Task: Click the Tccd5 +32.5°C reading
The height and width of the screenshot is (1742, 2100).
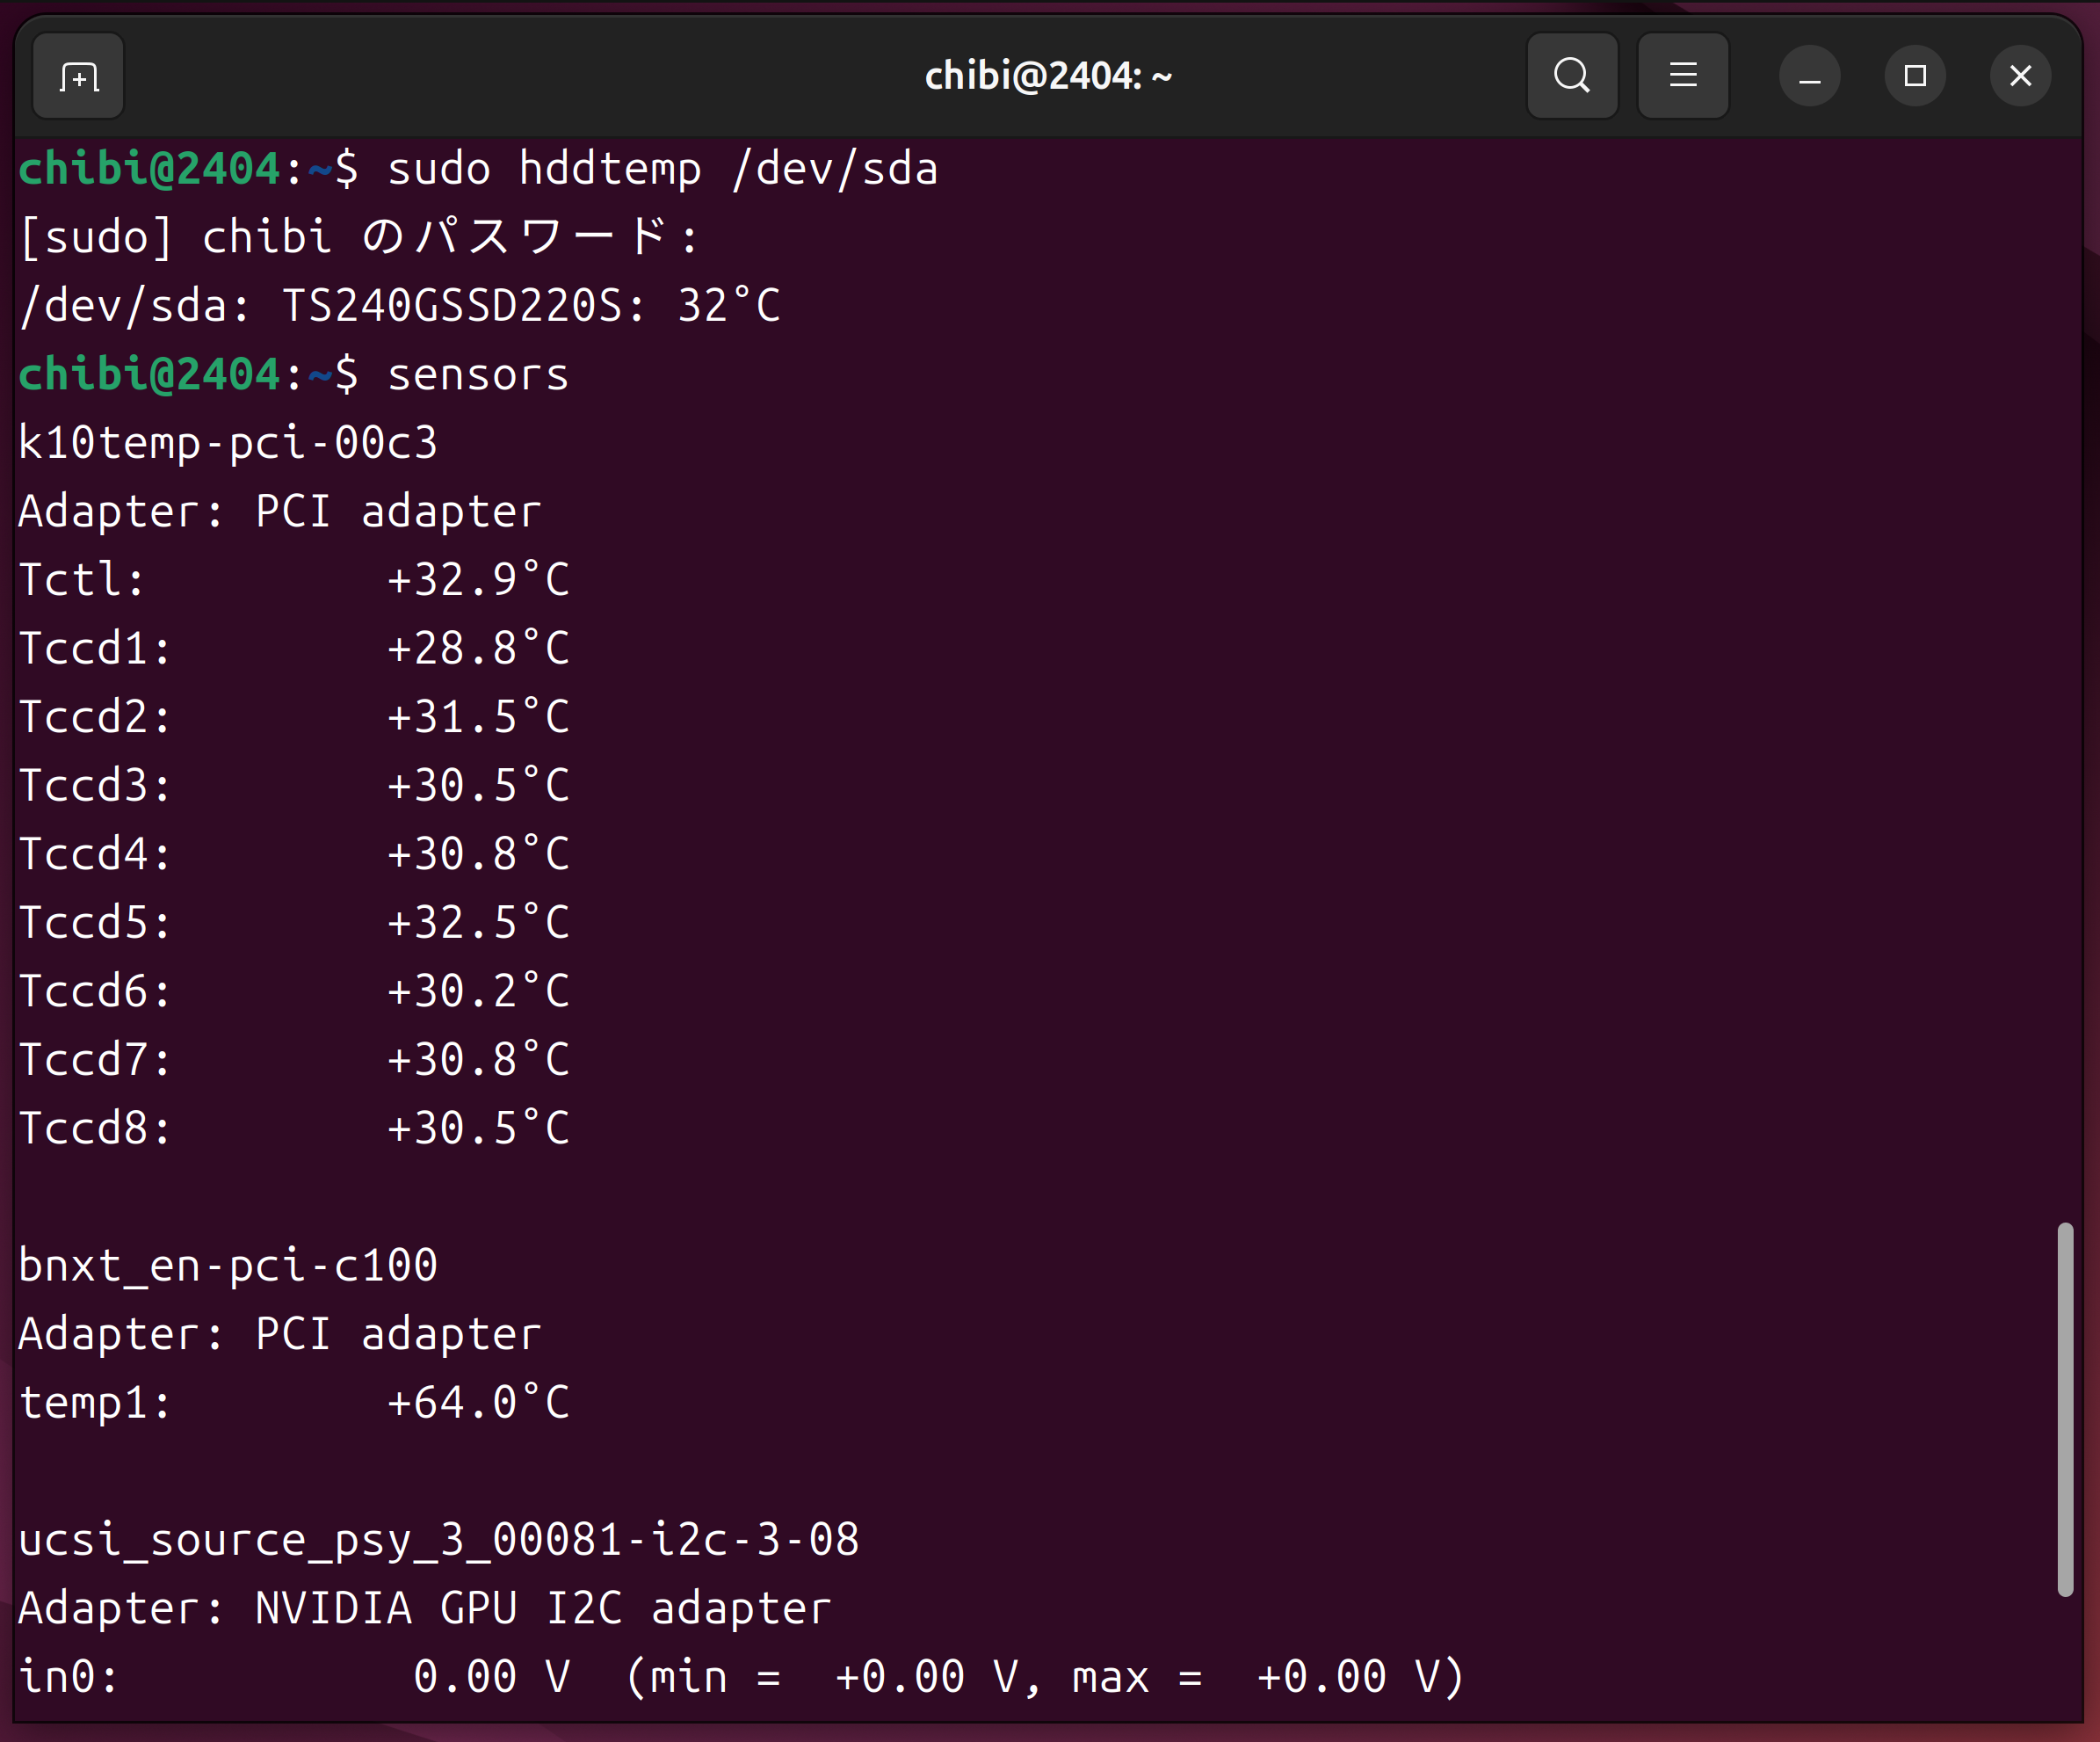Action: click(x=478, y=923)
